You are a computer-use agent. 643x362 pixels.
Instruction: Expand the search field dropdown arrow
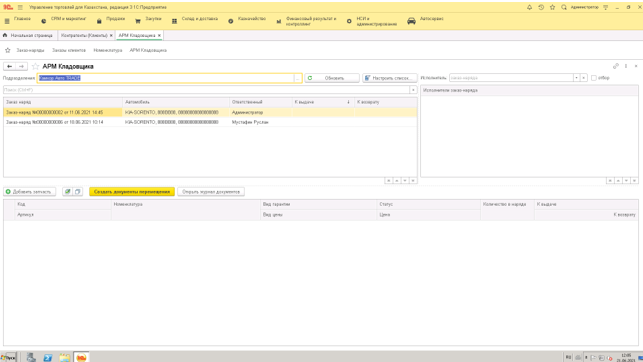pyautogui.click(x=413, y=90)
